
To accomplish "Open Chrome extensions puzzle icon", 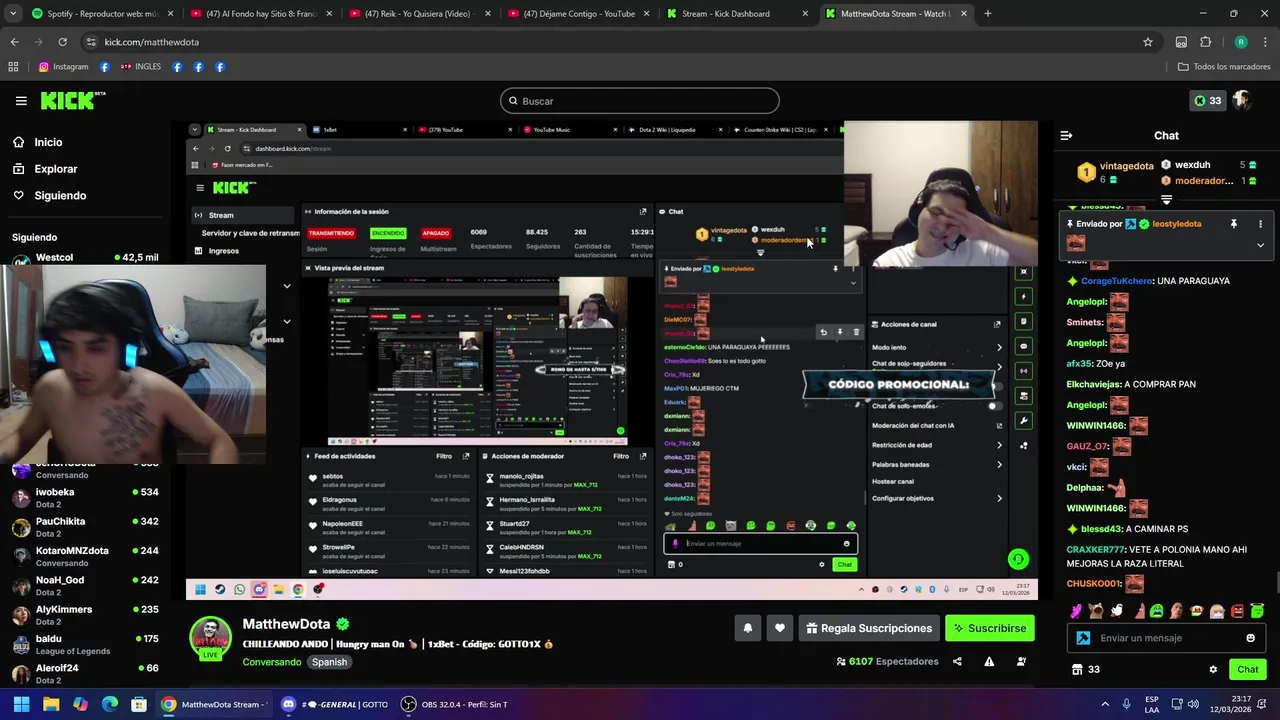I will [x=1205, y=42].
